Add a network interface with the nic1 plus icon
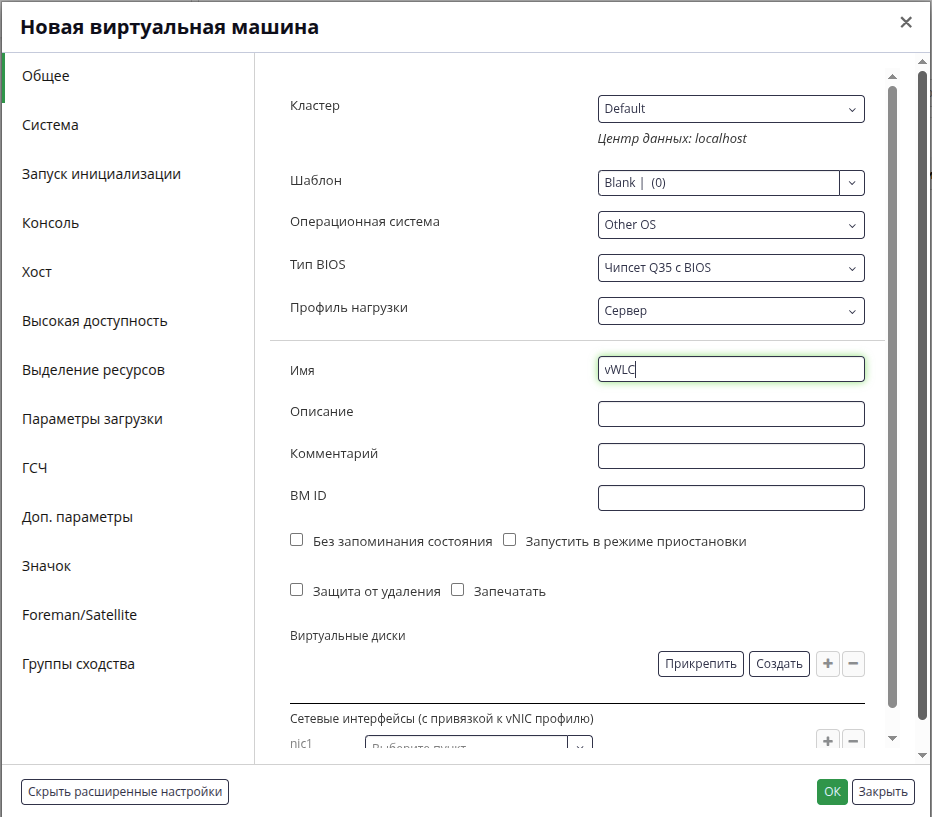 [828, 740]
